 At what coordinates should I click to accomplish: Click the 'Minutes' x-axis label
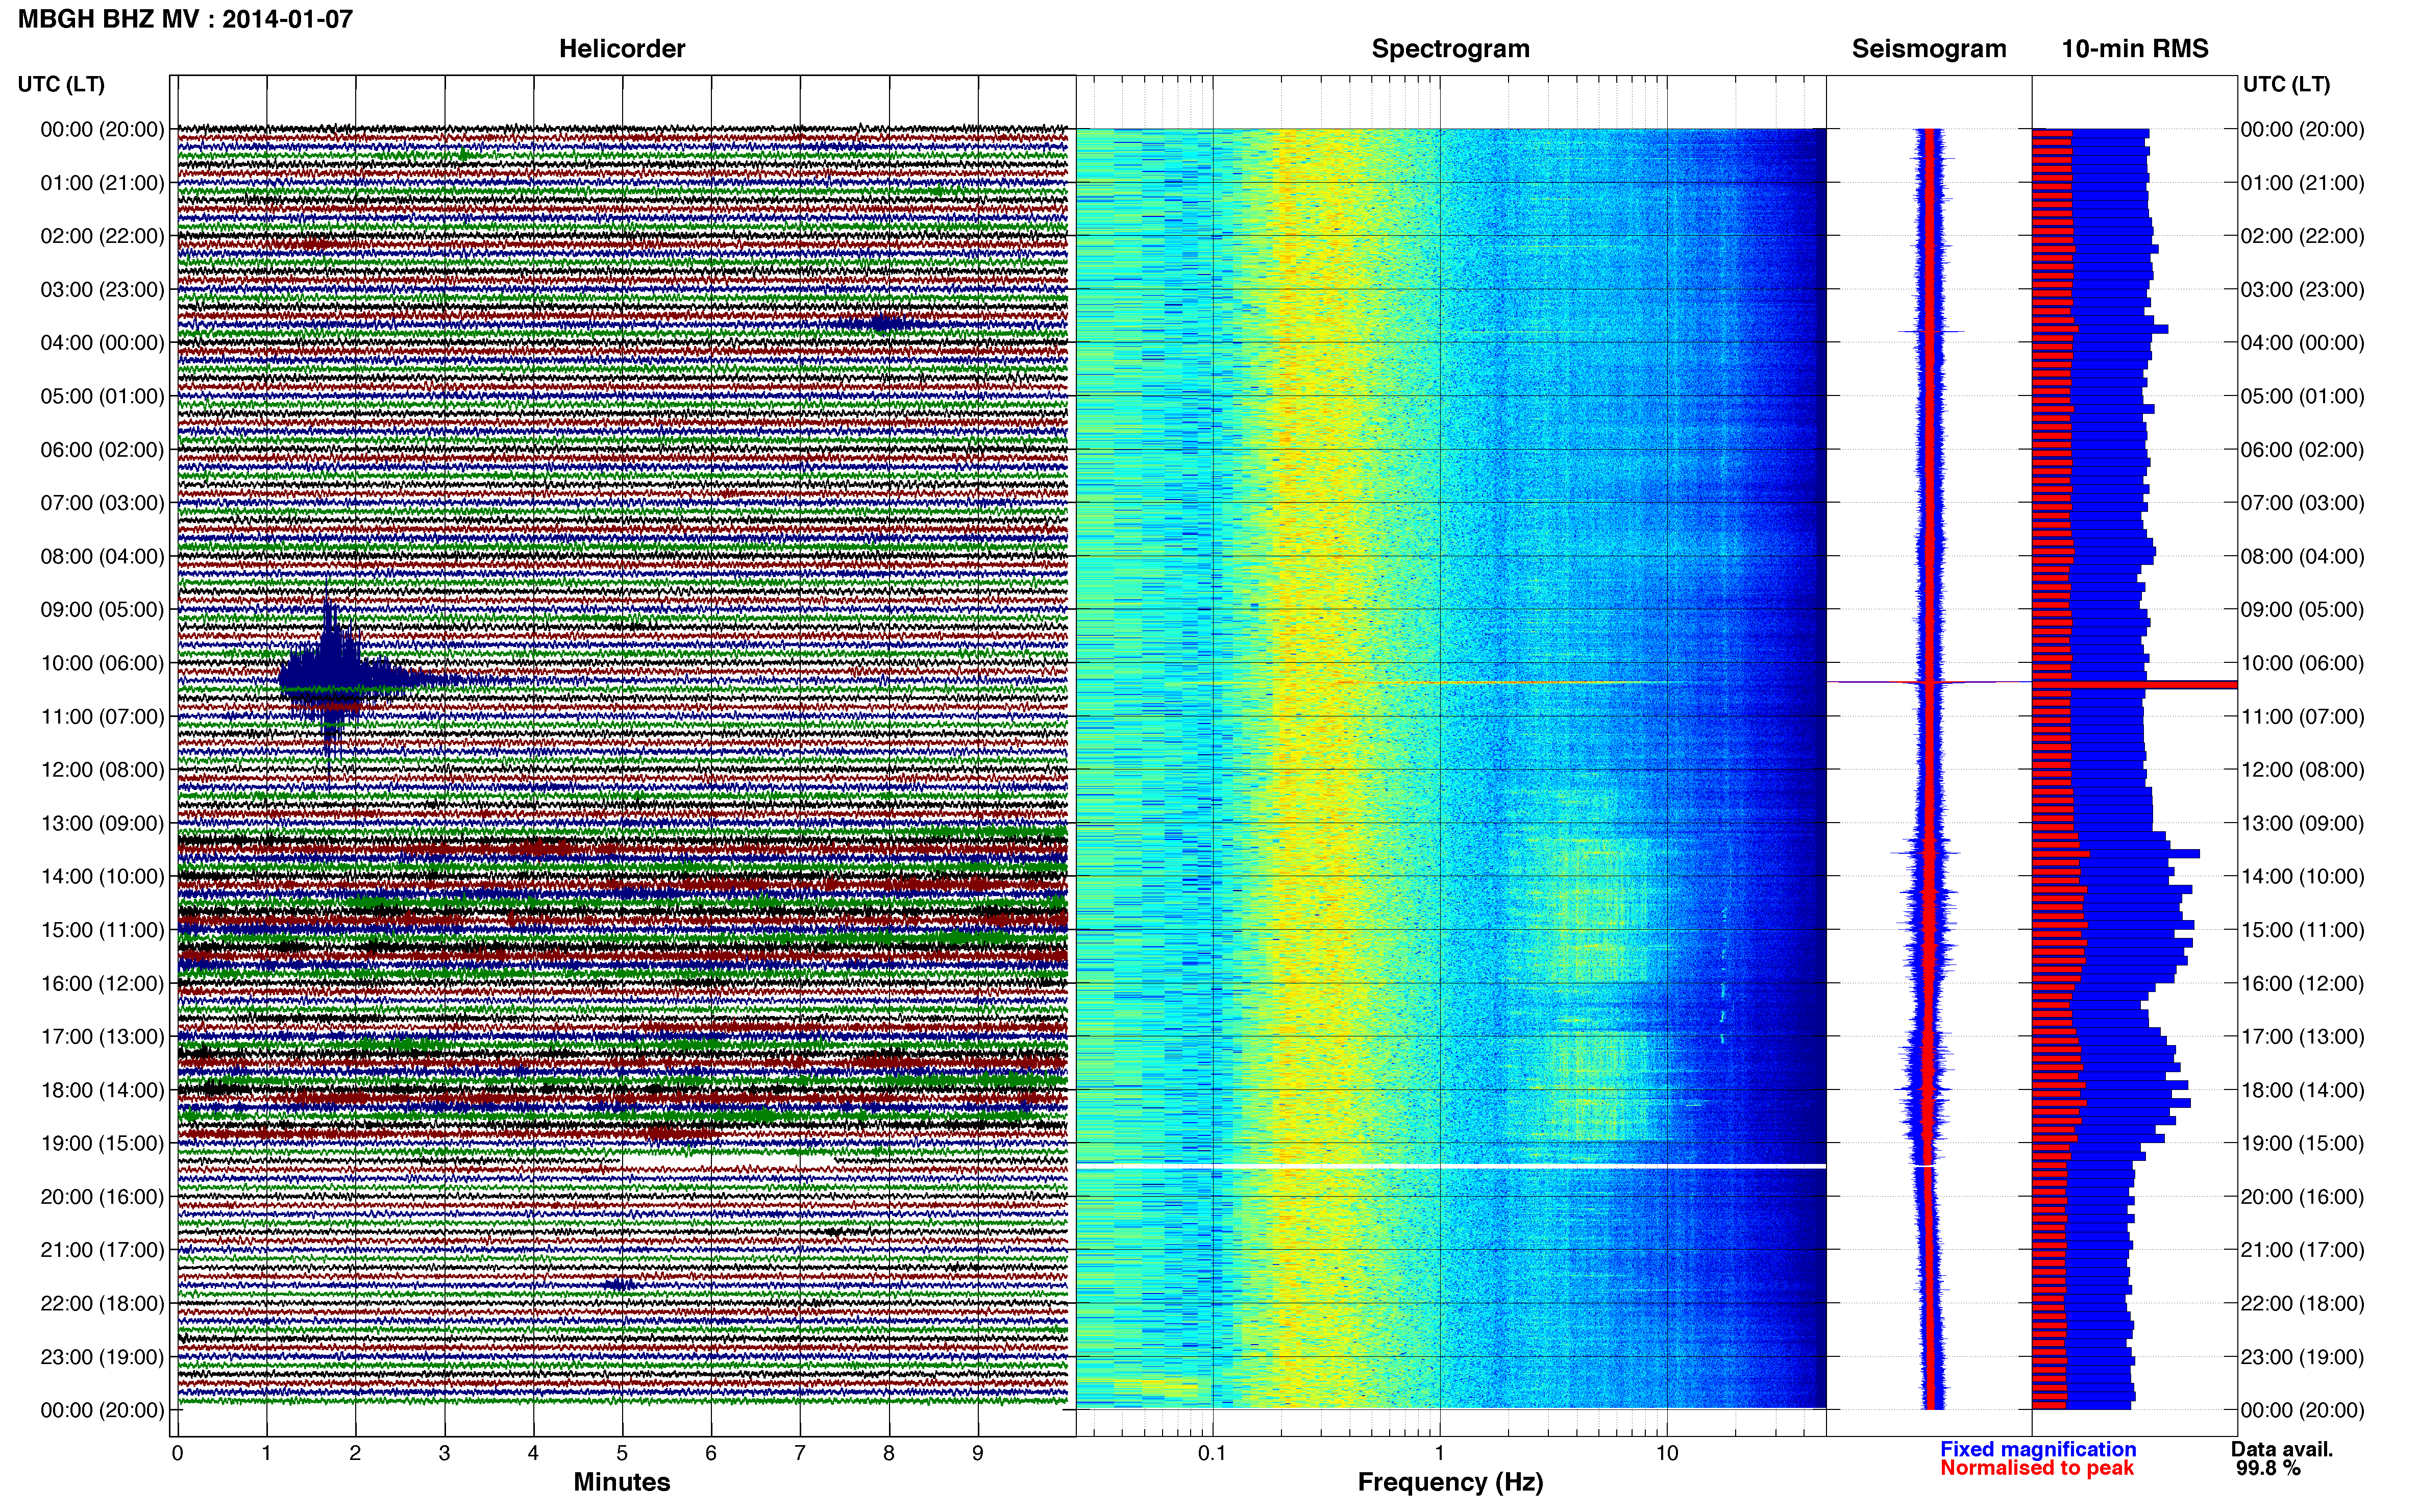point(622,1482)
